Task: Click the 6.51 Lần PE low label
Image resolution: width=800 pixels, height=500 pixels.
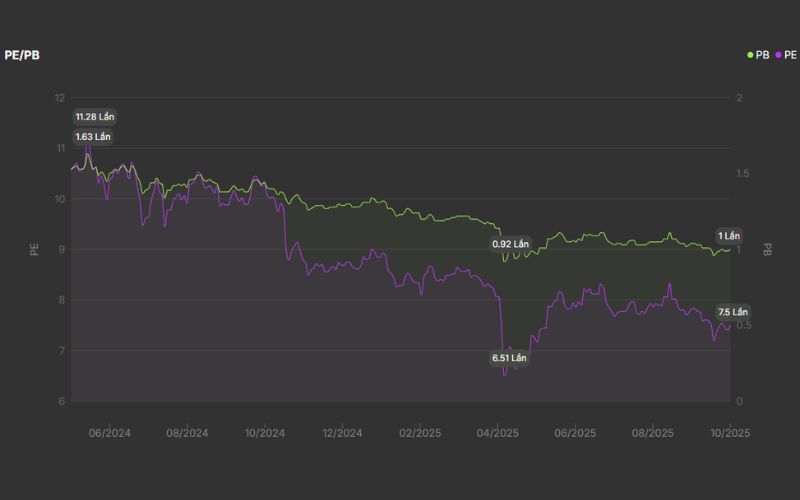Action: coord(509,357)
